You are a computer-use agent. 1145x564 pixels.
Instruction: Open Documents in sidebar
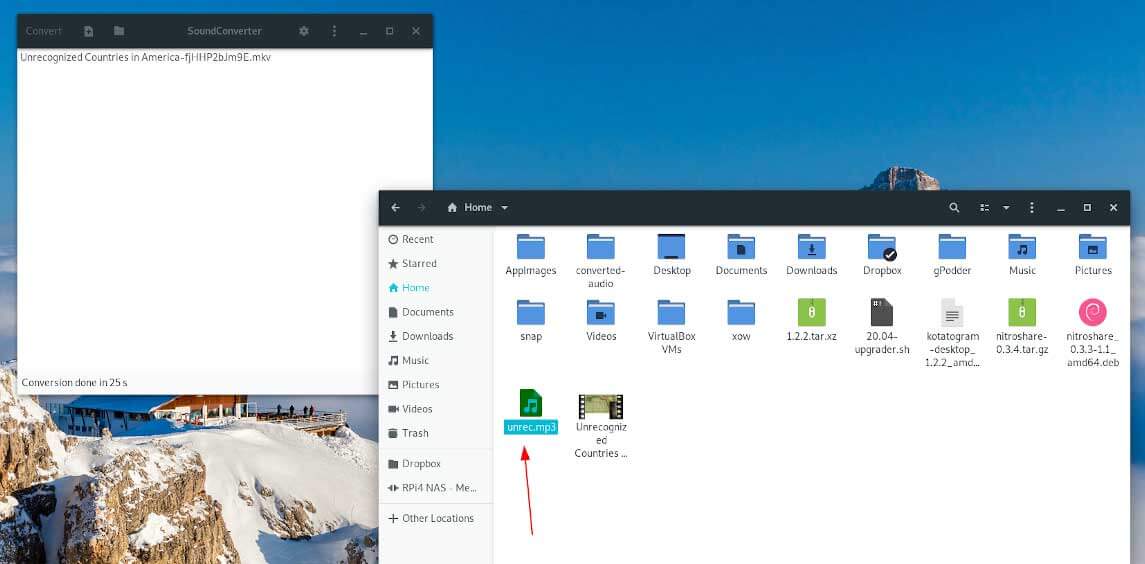pos(436,311)
